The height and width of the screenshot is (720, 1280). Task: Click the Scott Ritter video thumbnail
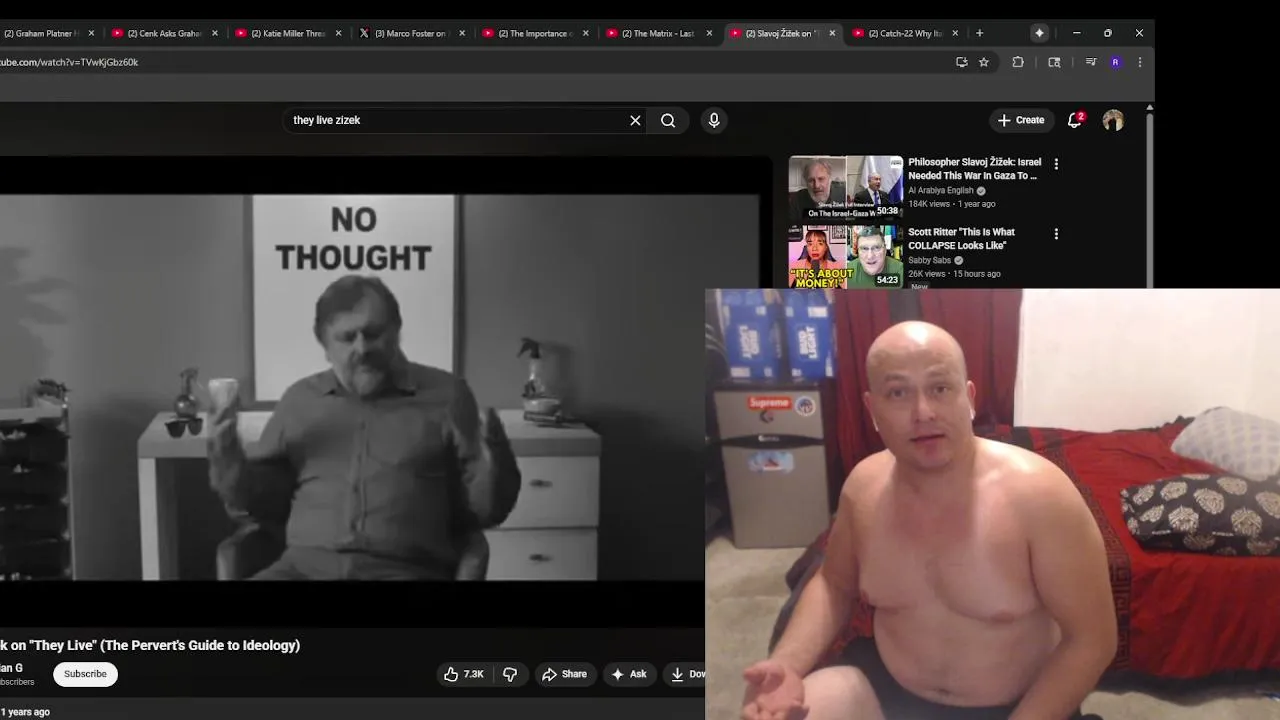click(846, 257)
